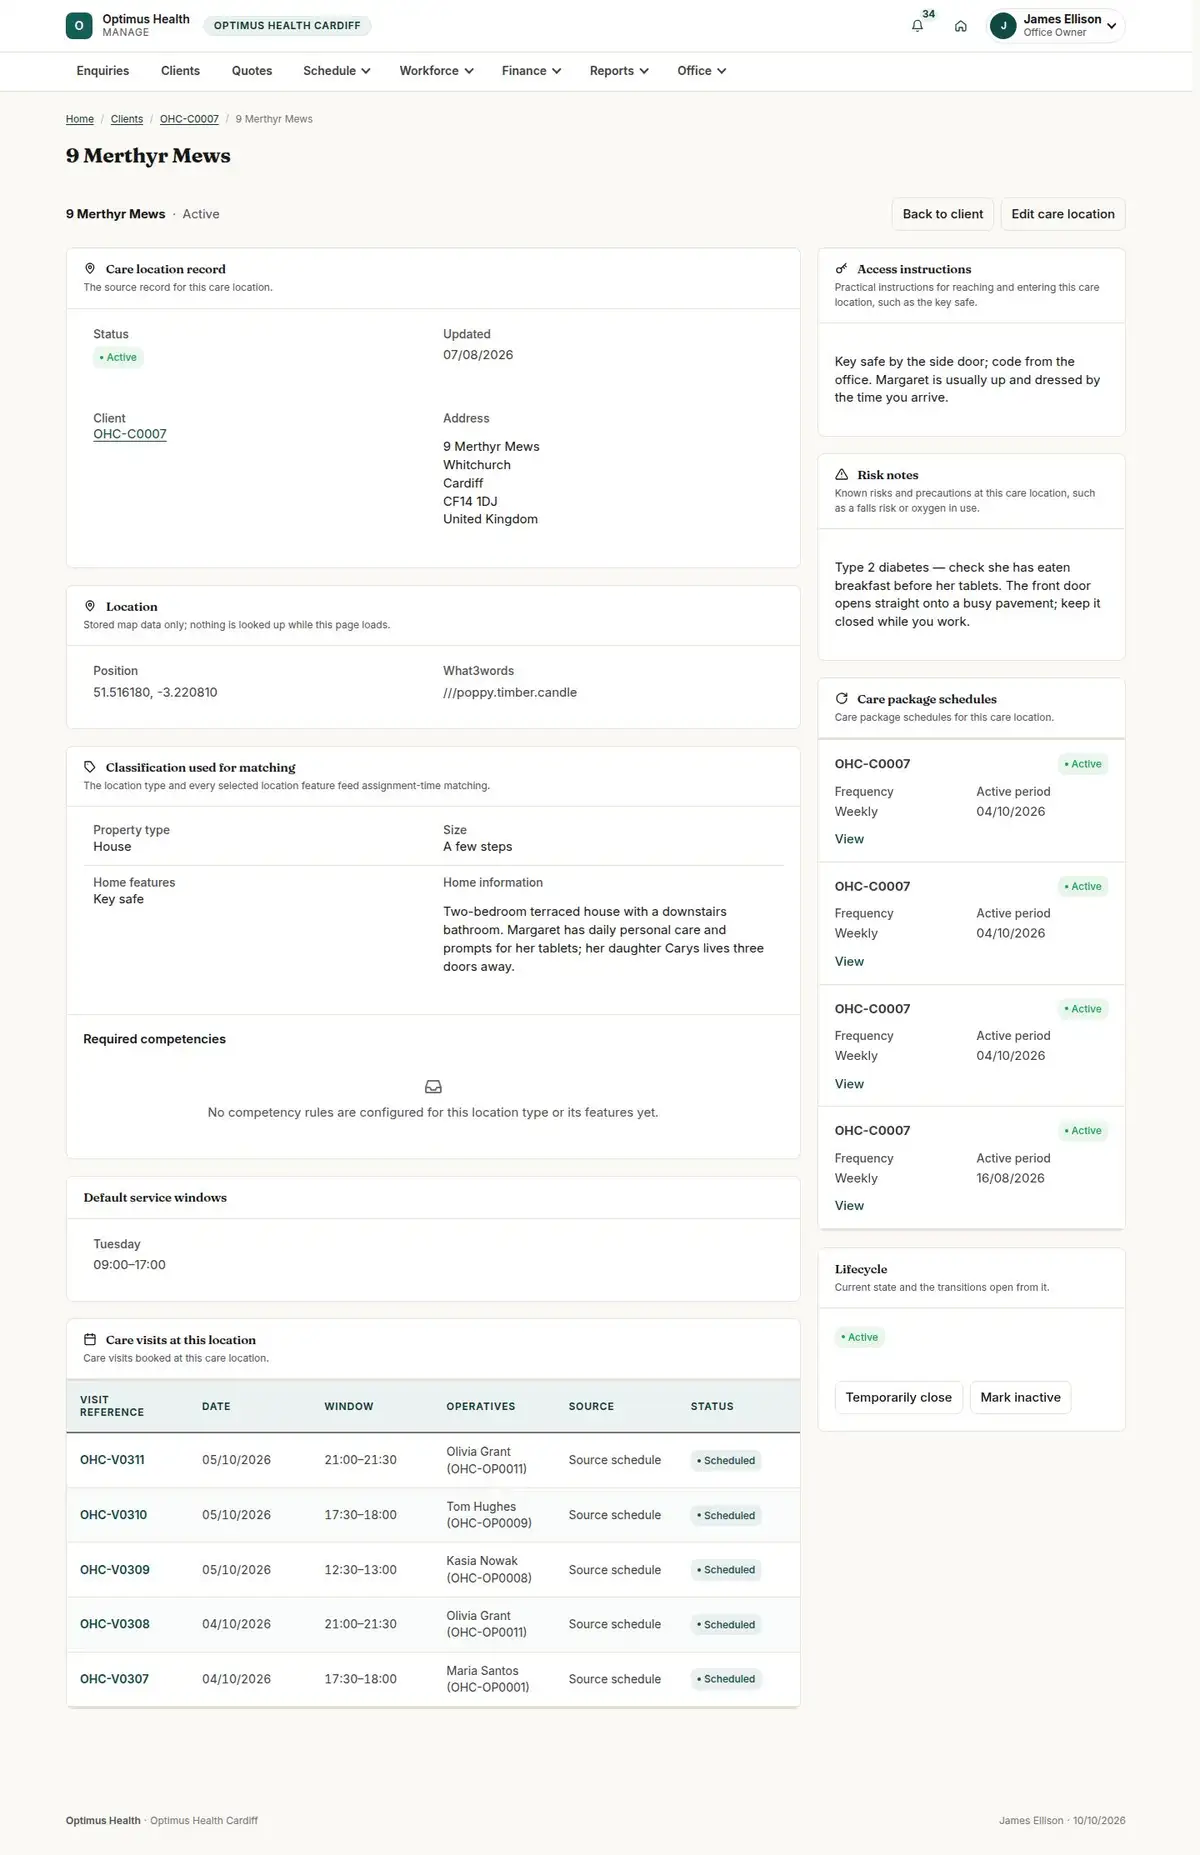Go to home via the house icon

point(960,26)
